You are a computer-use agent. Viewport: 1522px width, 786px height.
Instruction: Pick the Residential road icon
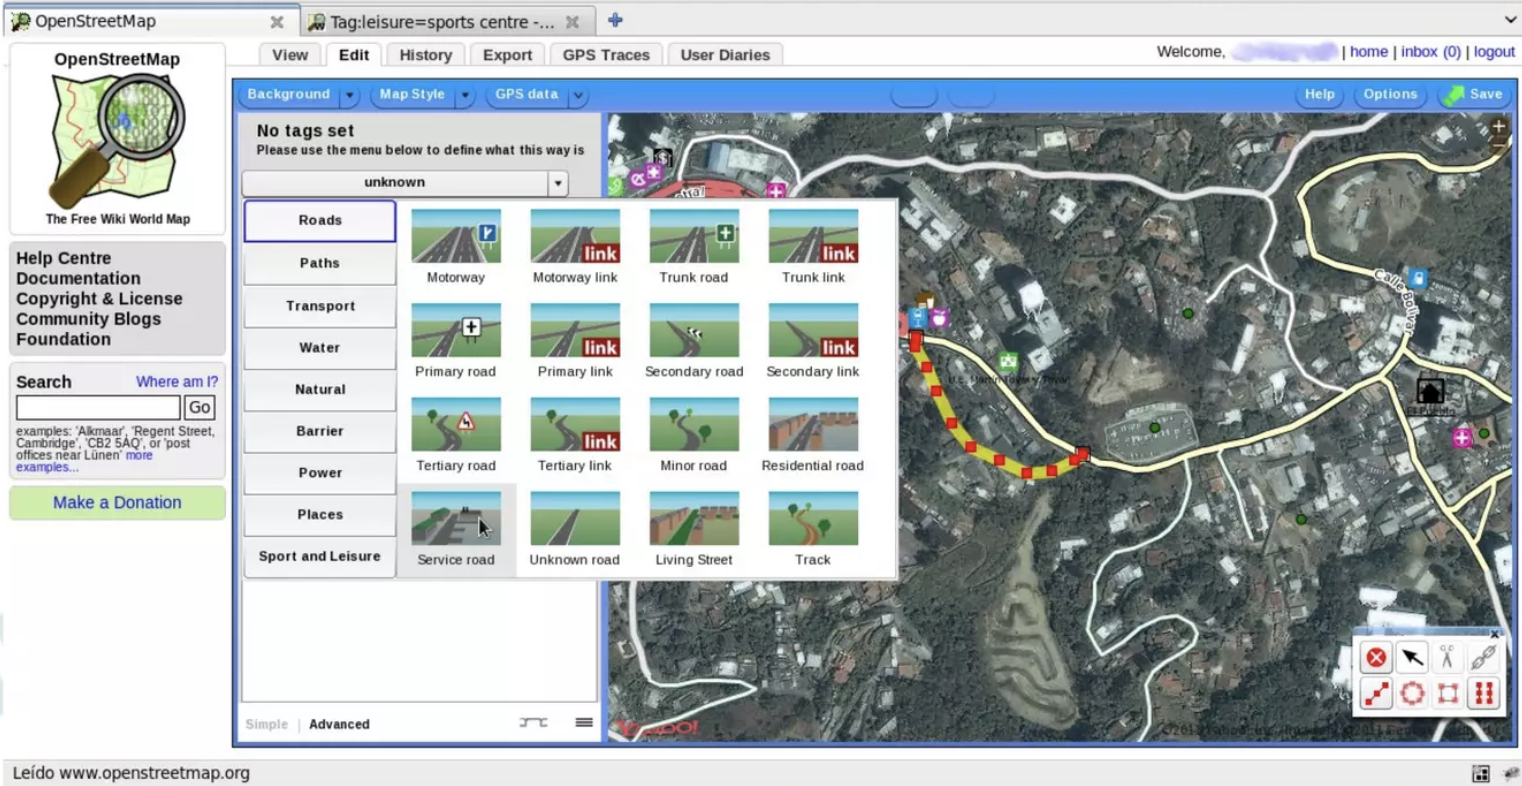point(813,425)
